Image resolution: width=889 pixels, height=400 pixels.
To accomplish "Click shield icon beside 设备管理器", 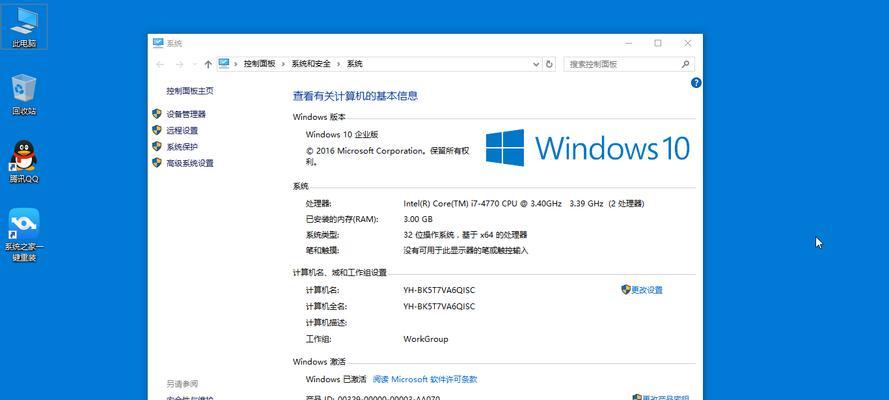I will pos(157,114).
